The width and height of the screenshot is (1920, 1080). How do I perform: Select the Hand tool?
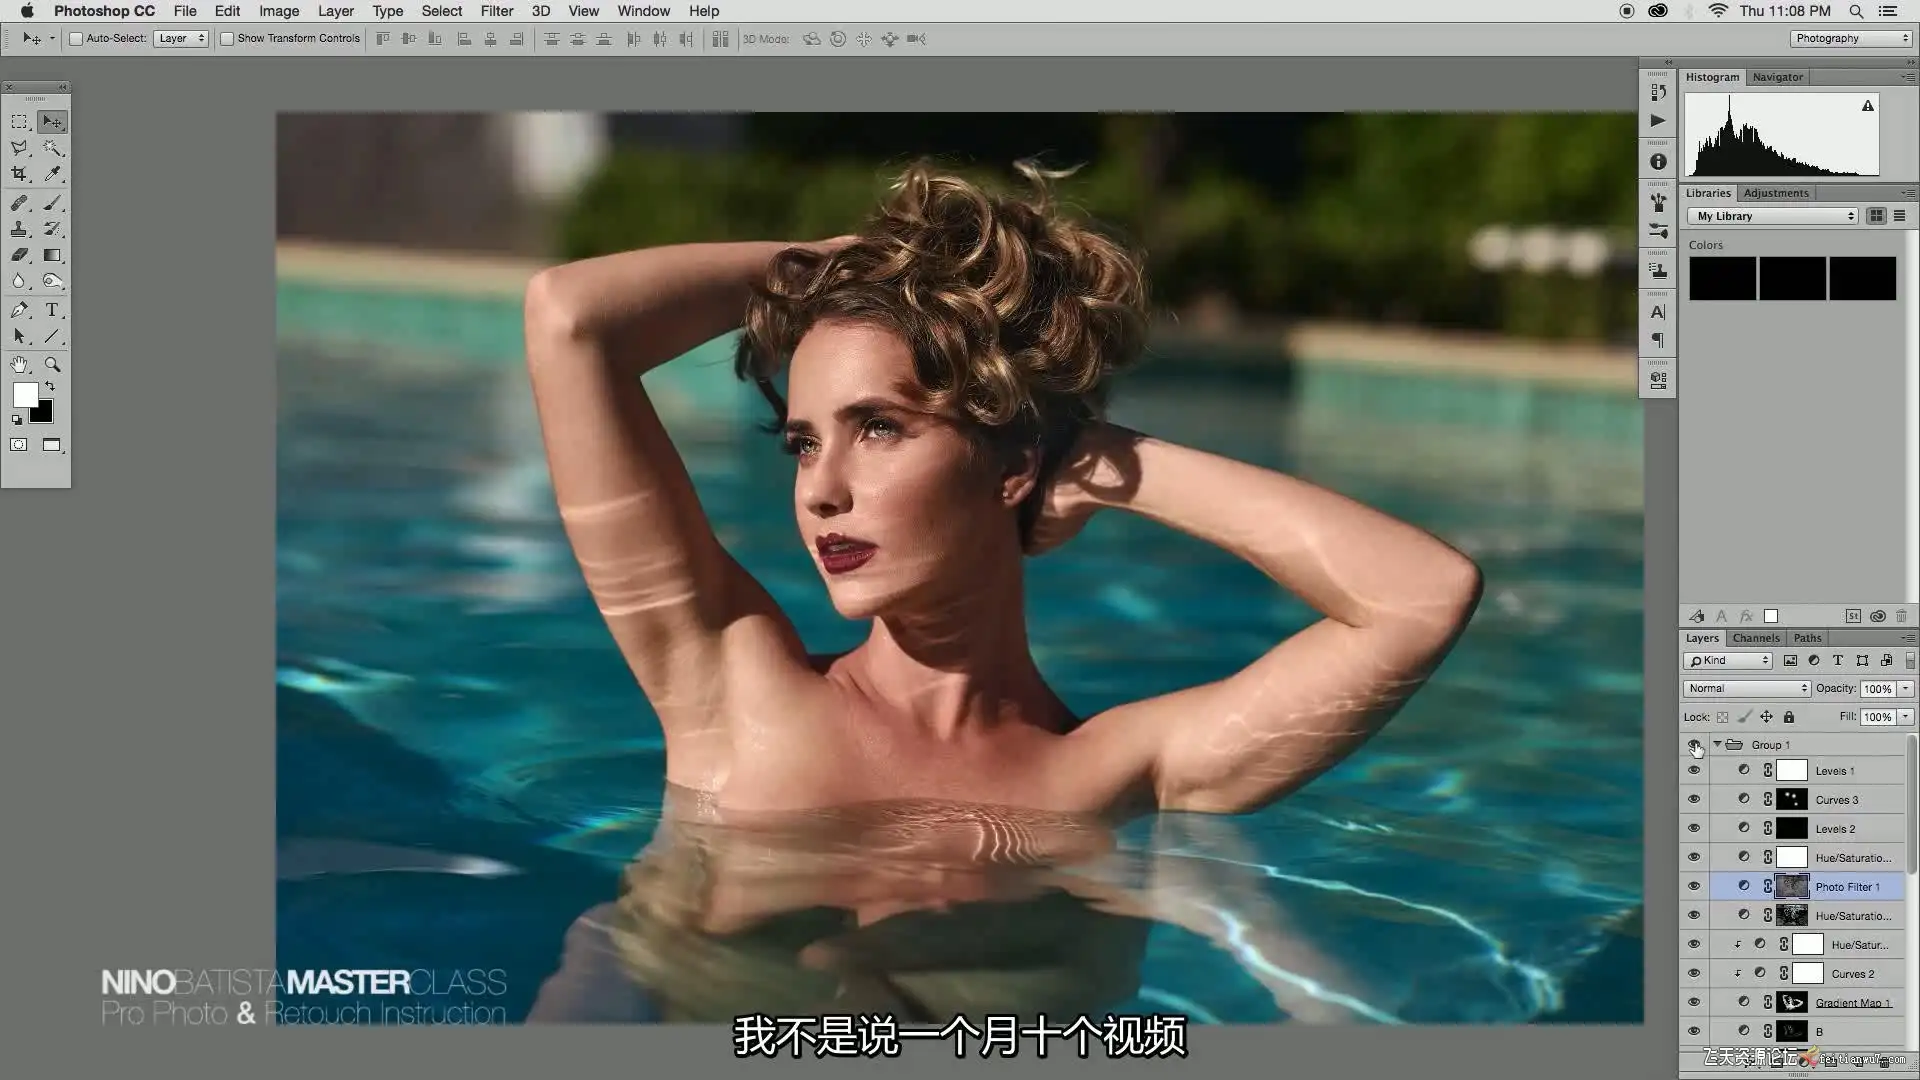click(x=19, y=365)
